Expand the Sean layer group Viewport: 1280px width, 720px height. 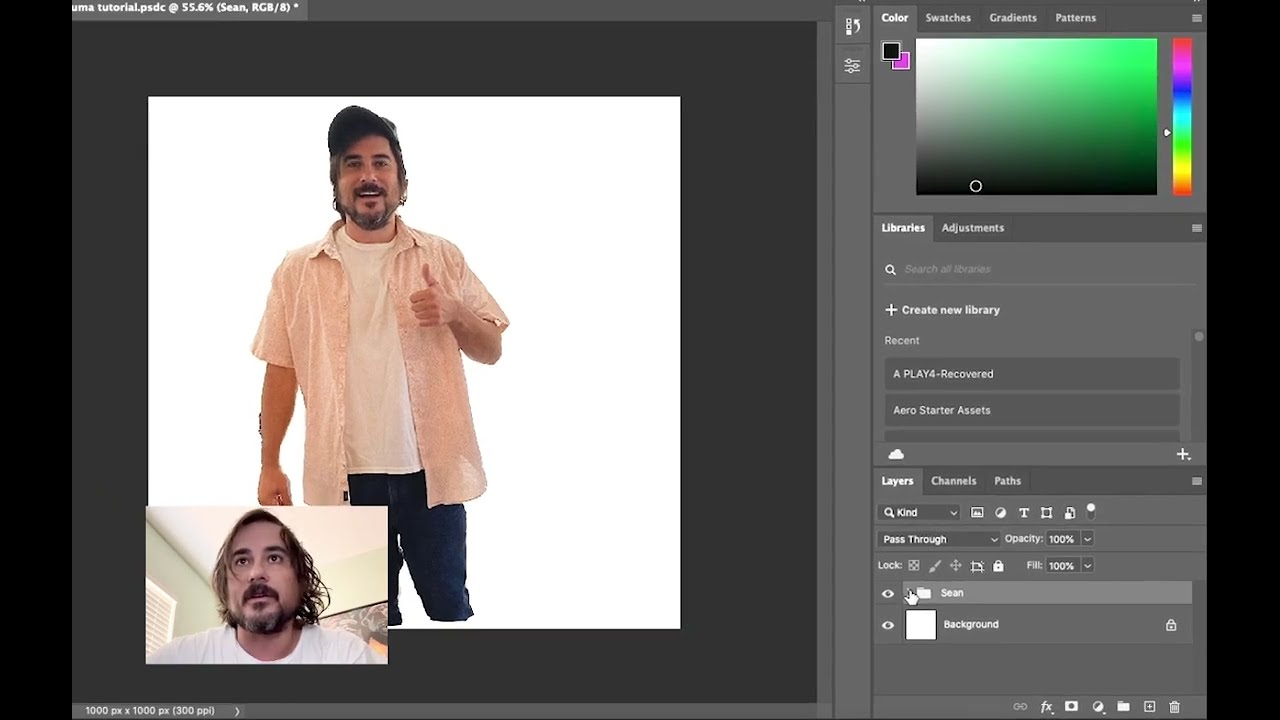908,593
